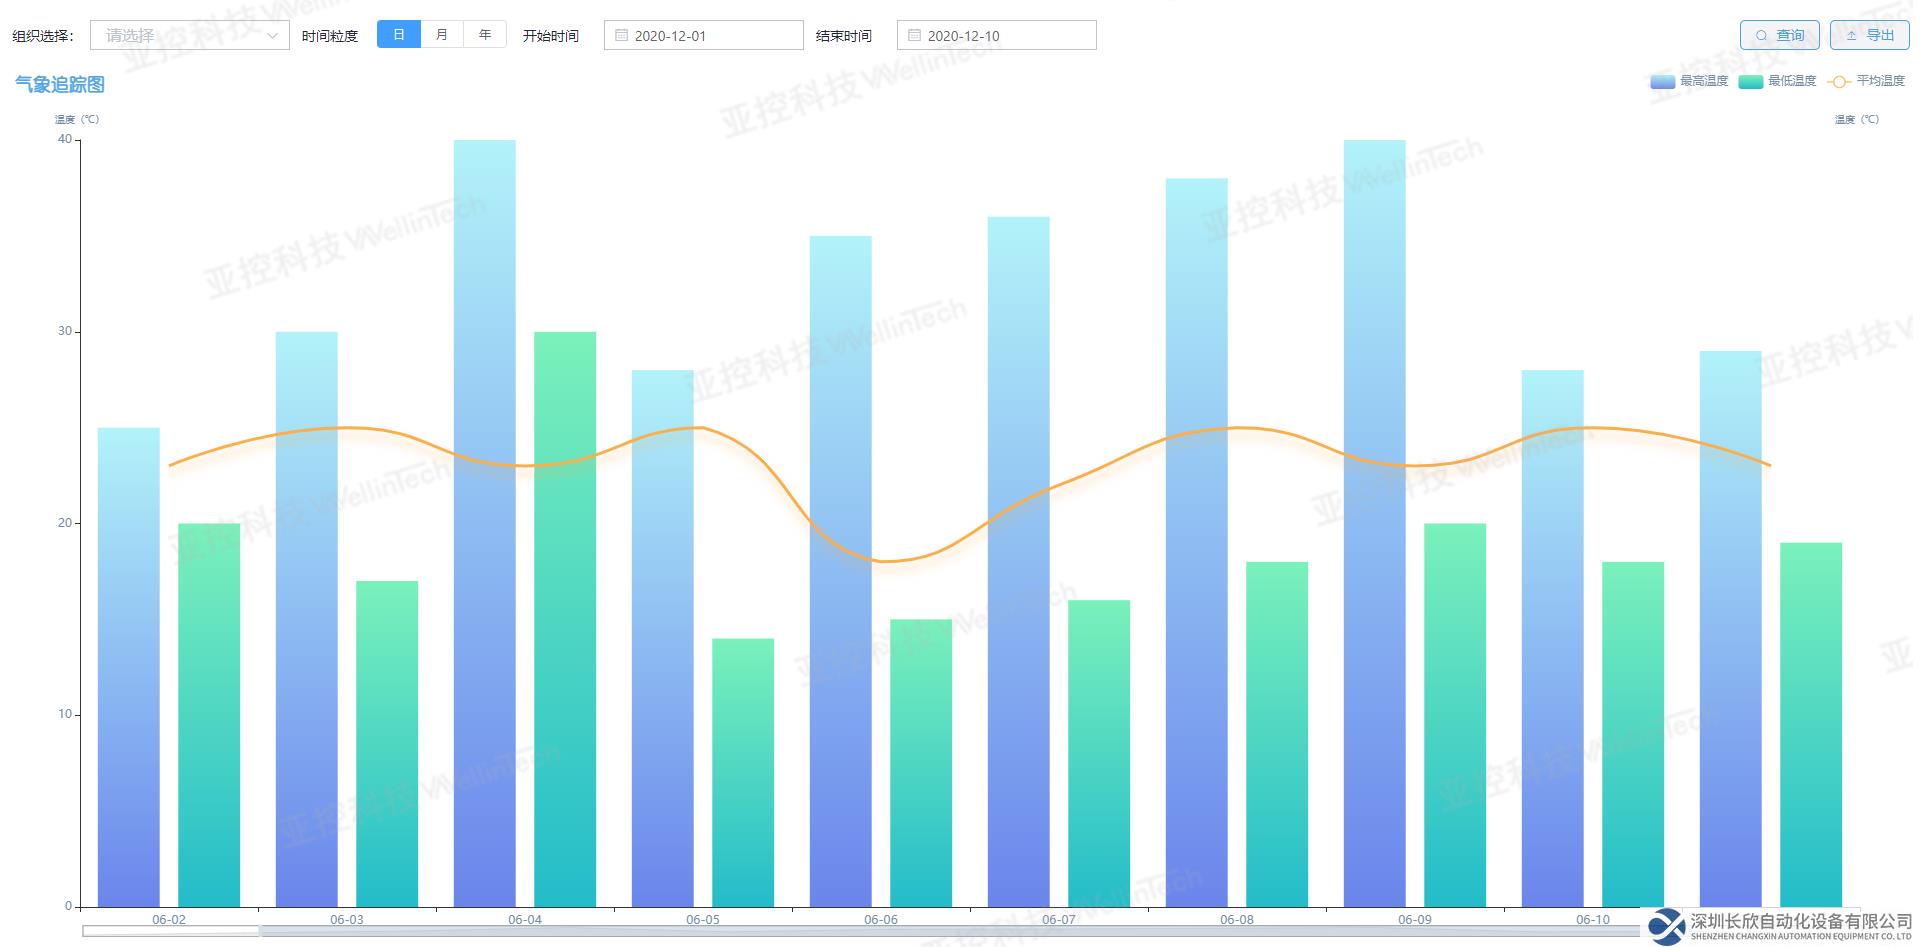Click the calendar icon in end time field

[914, 36]
